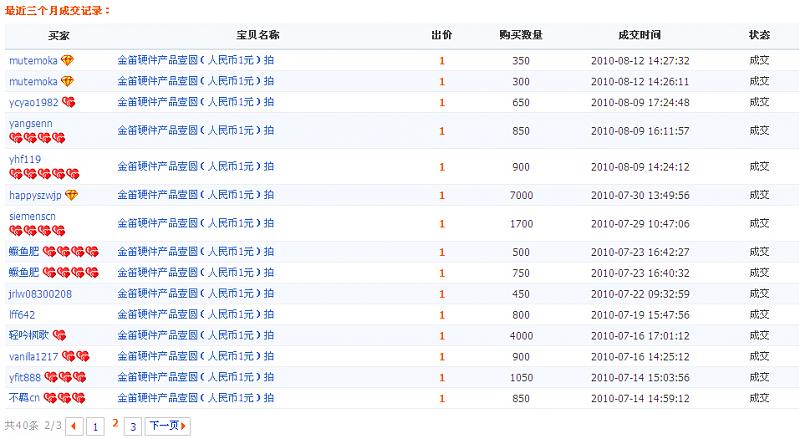800x439 pixels.
Task: Click the price 1 in lff642's row
Action: coord(442,315)
